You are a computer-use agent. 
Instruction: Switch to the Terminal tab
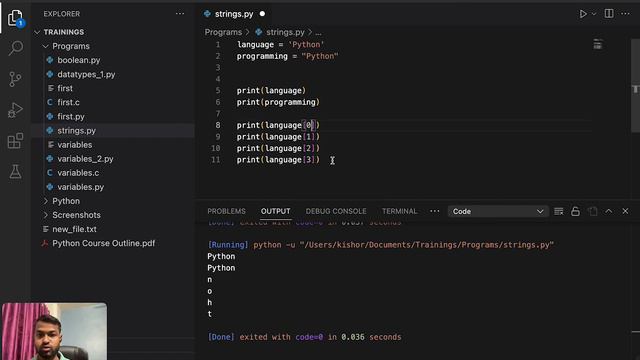tap(400, 211)
